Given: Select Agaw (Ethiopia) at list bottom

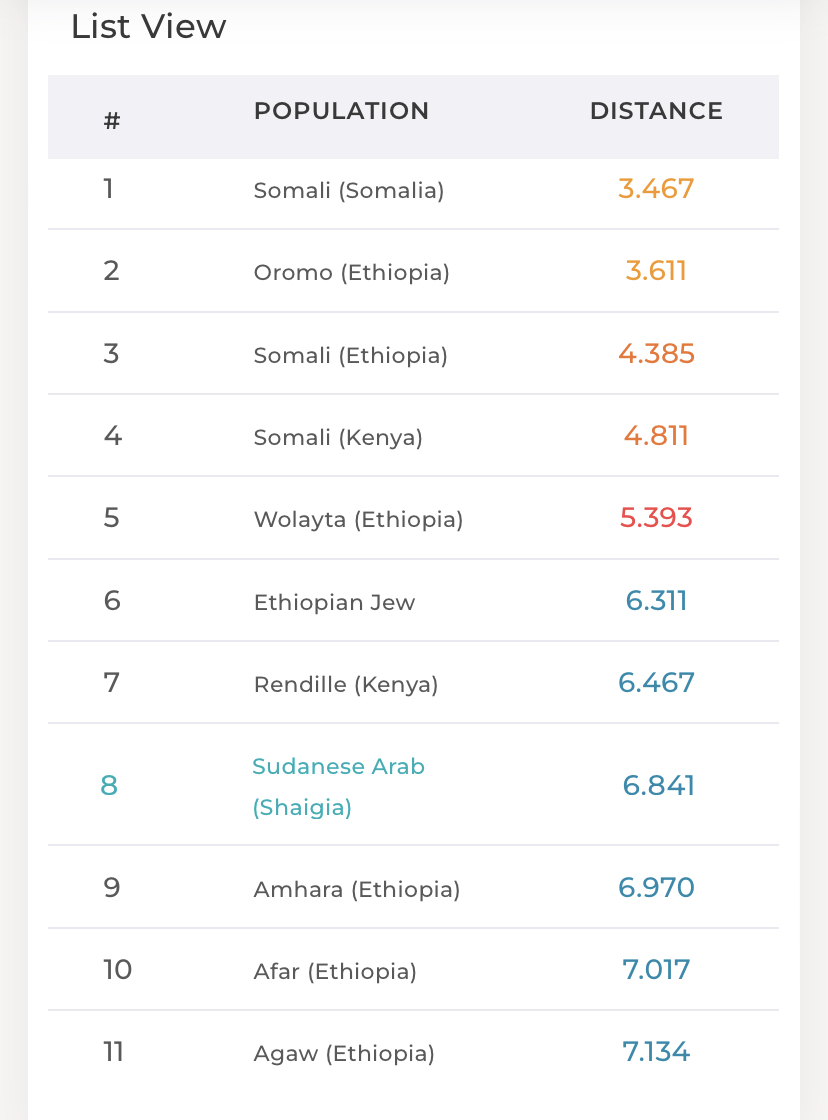Looking at the screenshot, I should [344, 1053].
